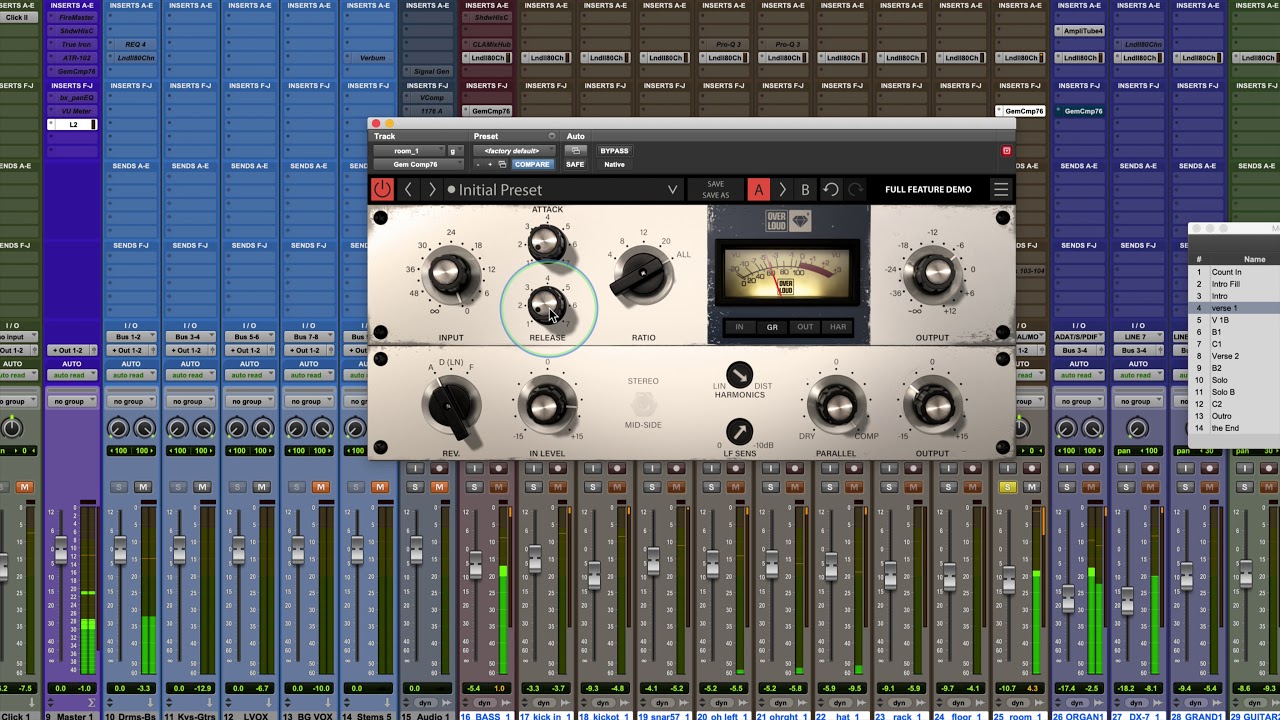The height and width of the screenshot is (720, 1280).
Task: Select Outro in memory locations list
Action: coord(1235,416)
